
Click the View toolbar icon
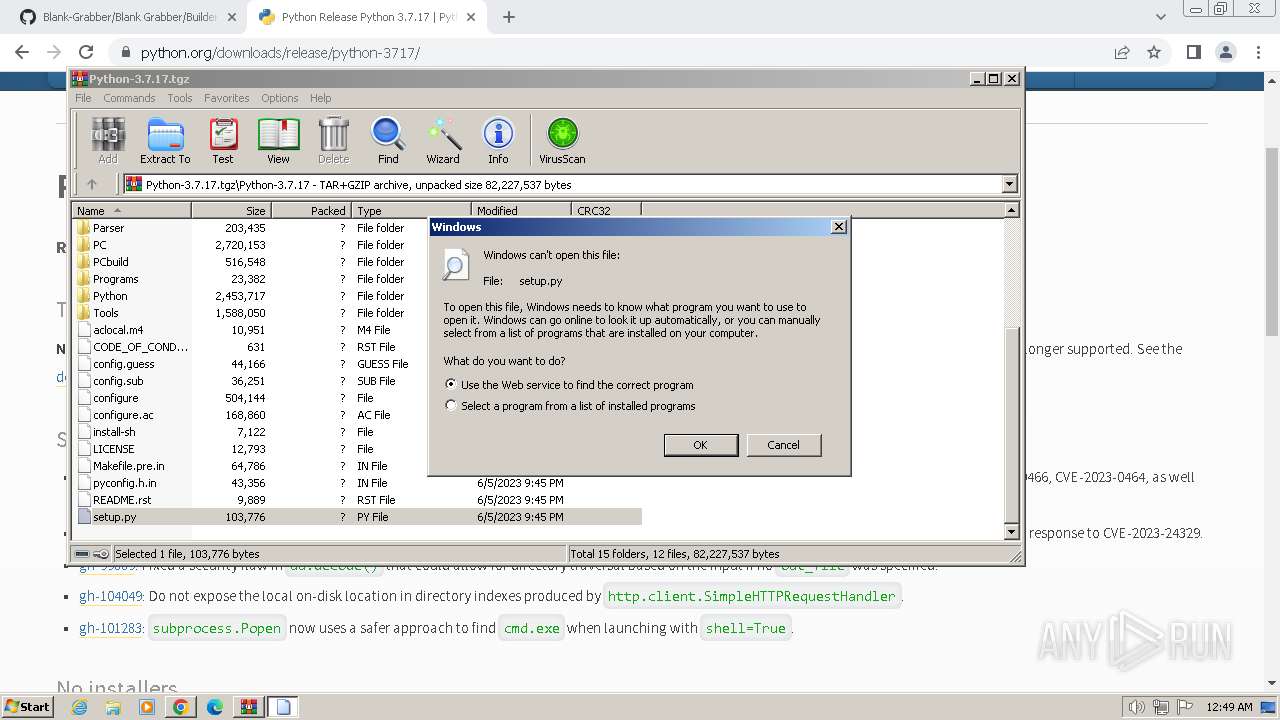tap(278, 140)
